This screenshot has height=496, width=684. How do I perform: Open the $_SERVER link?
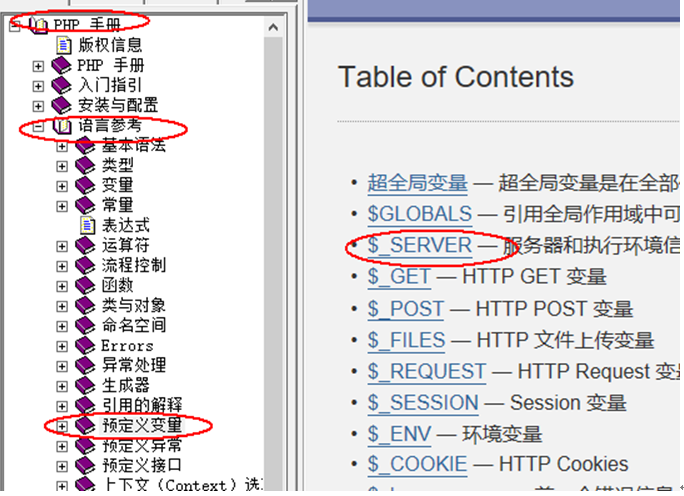420,246
